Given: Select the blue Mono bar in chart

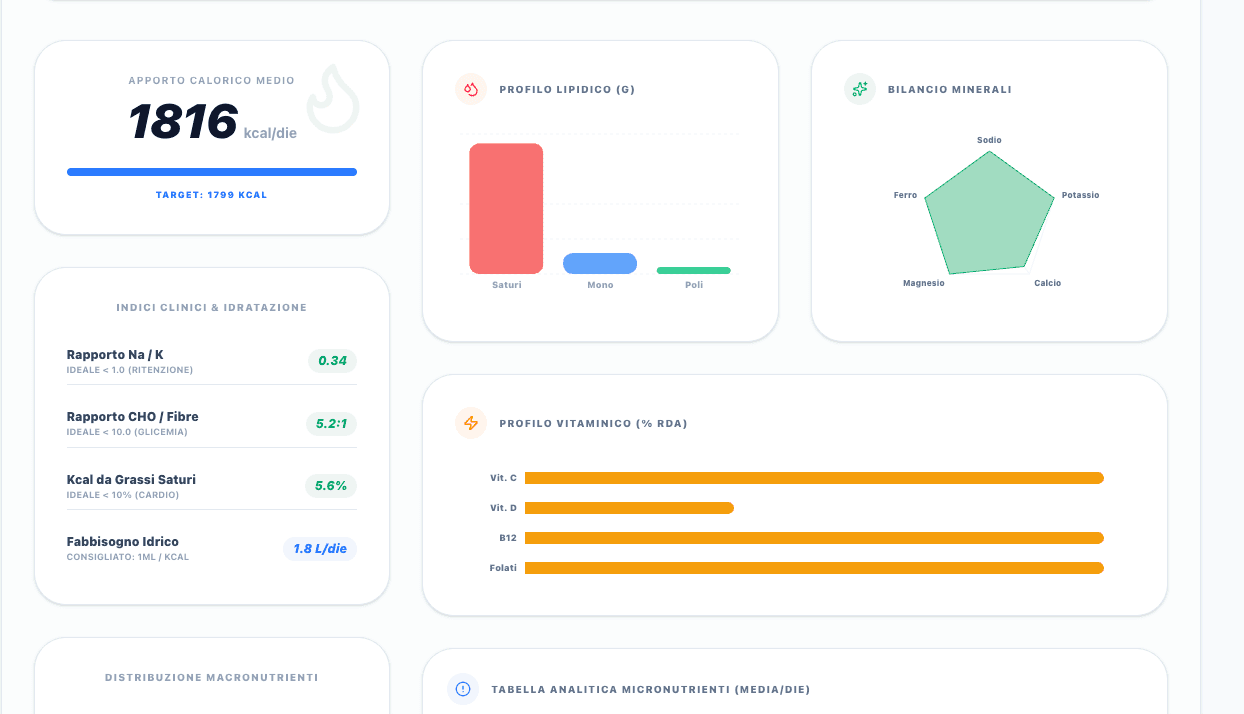Looking at the screenshot, I should coord(600,263).
